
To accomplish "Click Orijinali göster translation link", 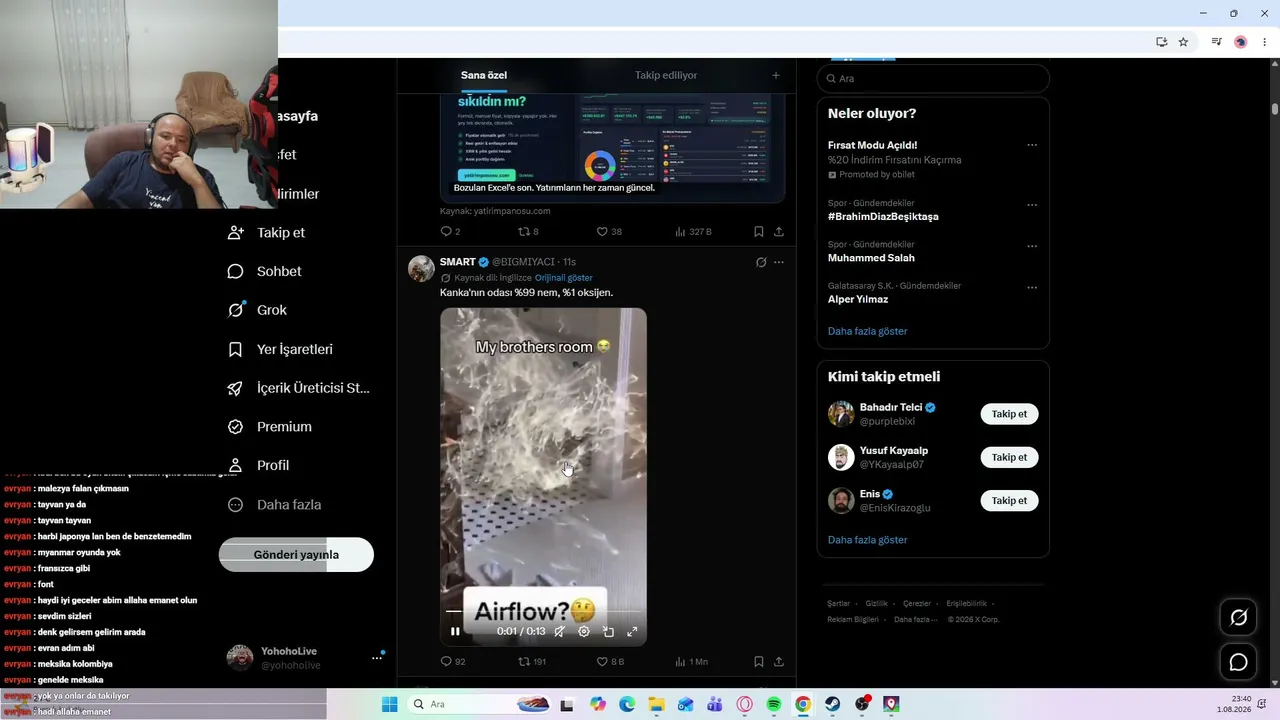I will (564, 278).
